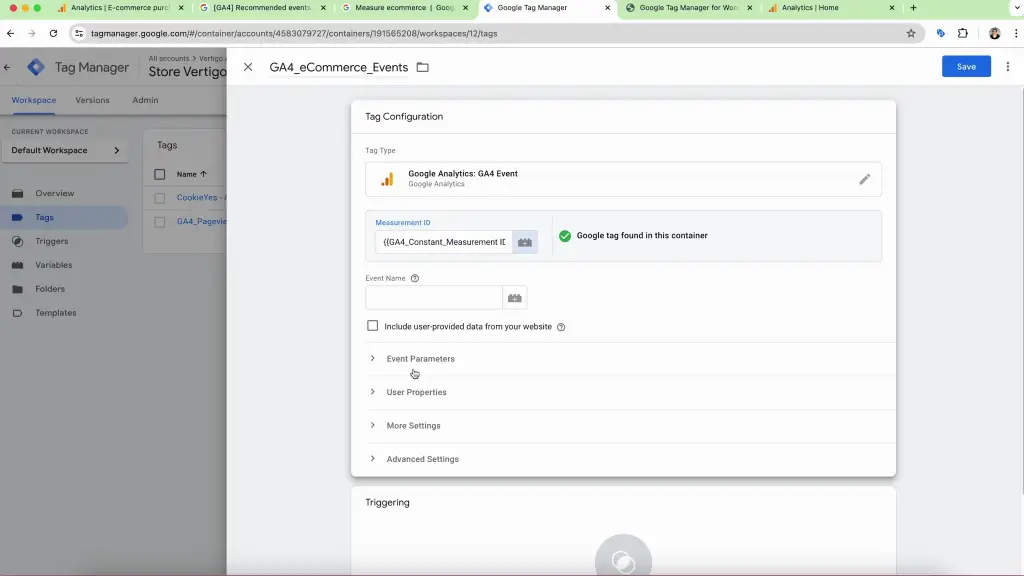Bookmark this page with the star icon

click(x=911, y=33)
